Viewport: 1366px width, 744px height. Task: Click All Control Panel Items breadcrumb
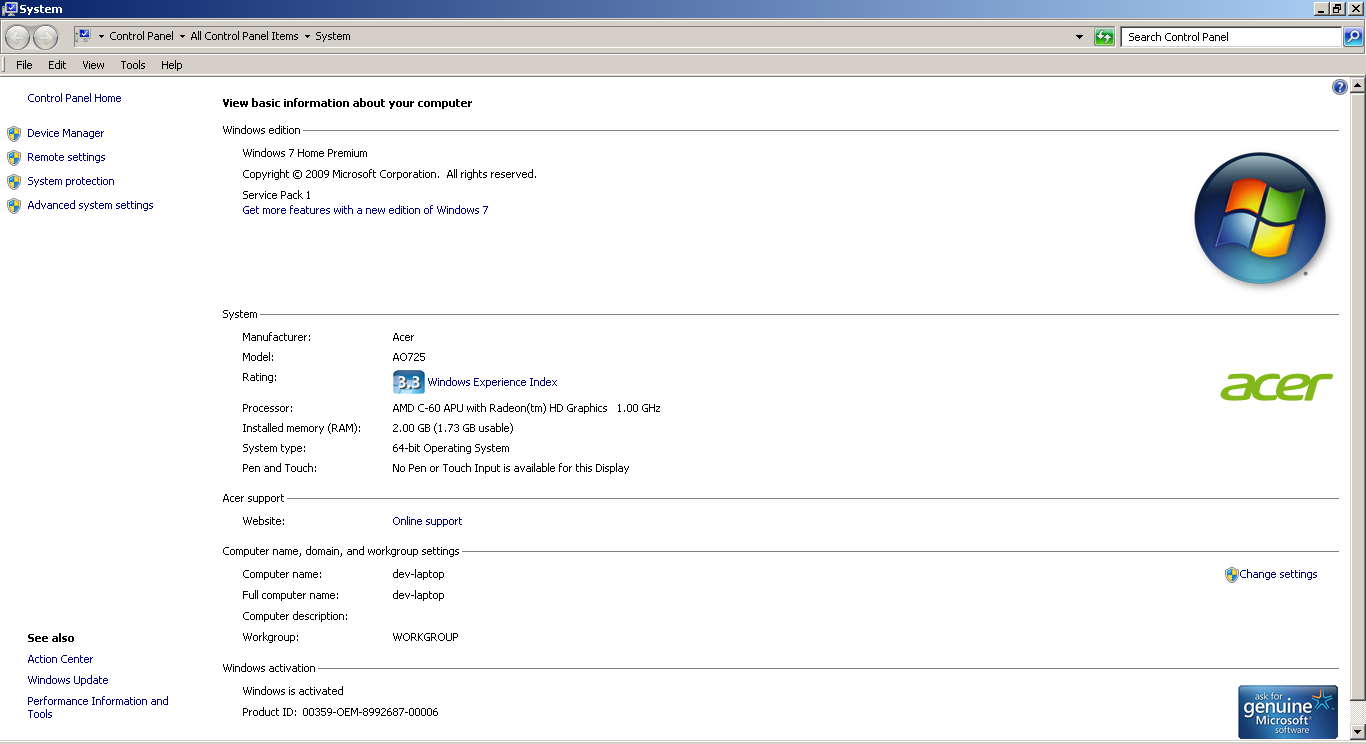[x=244, y=36]
